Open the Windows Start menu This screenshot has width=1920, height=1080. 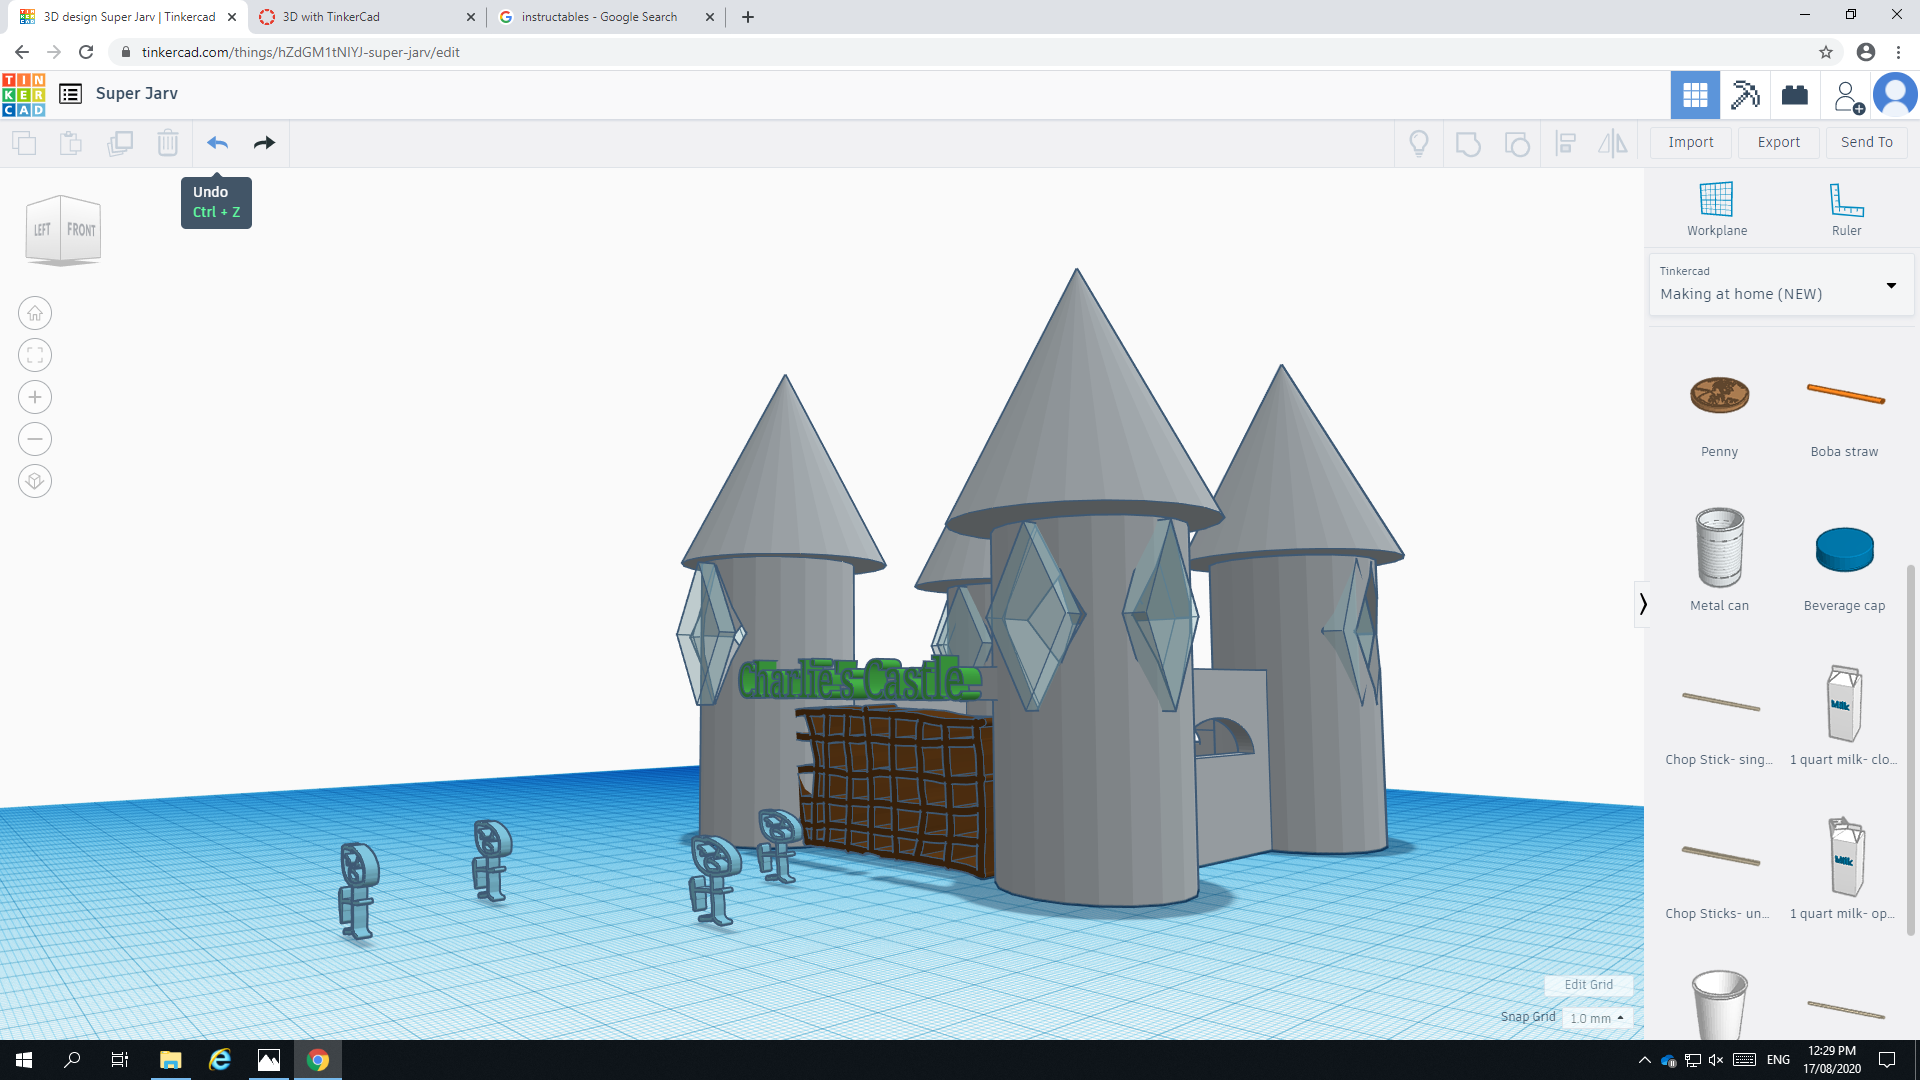point(24,1060)
